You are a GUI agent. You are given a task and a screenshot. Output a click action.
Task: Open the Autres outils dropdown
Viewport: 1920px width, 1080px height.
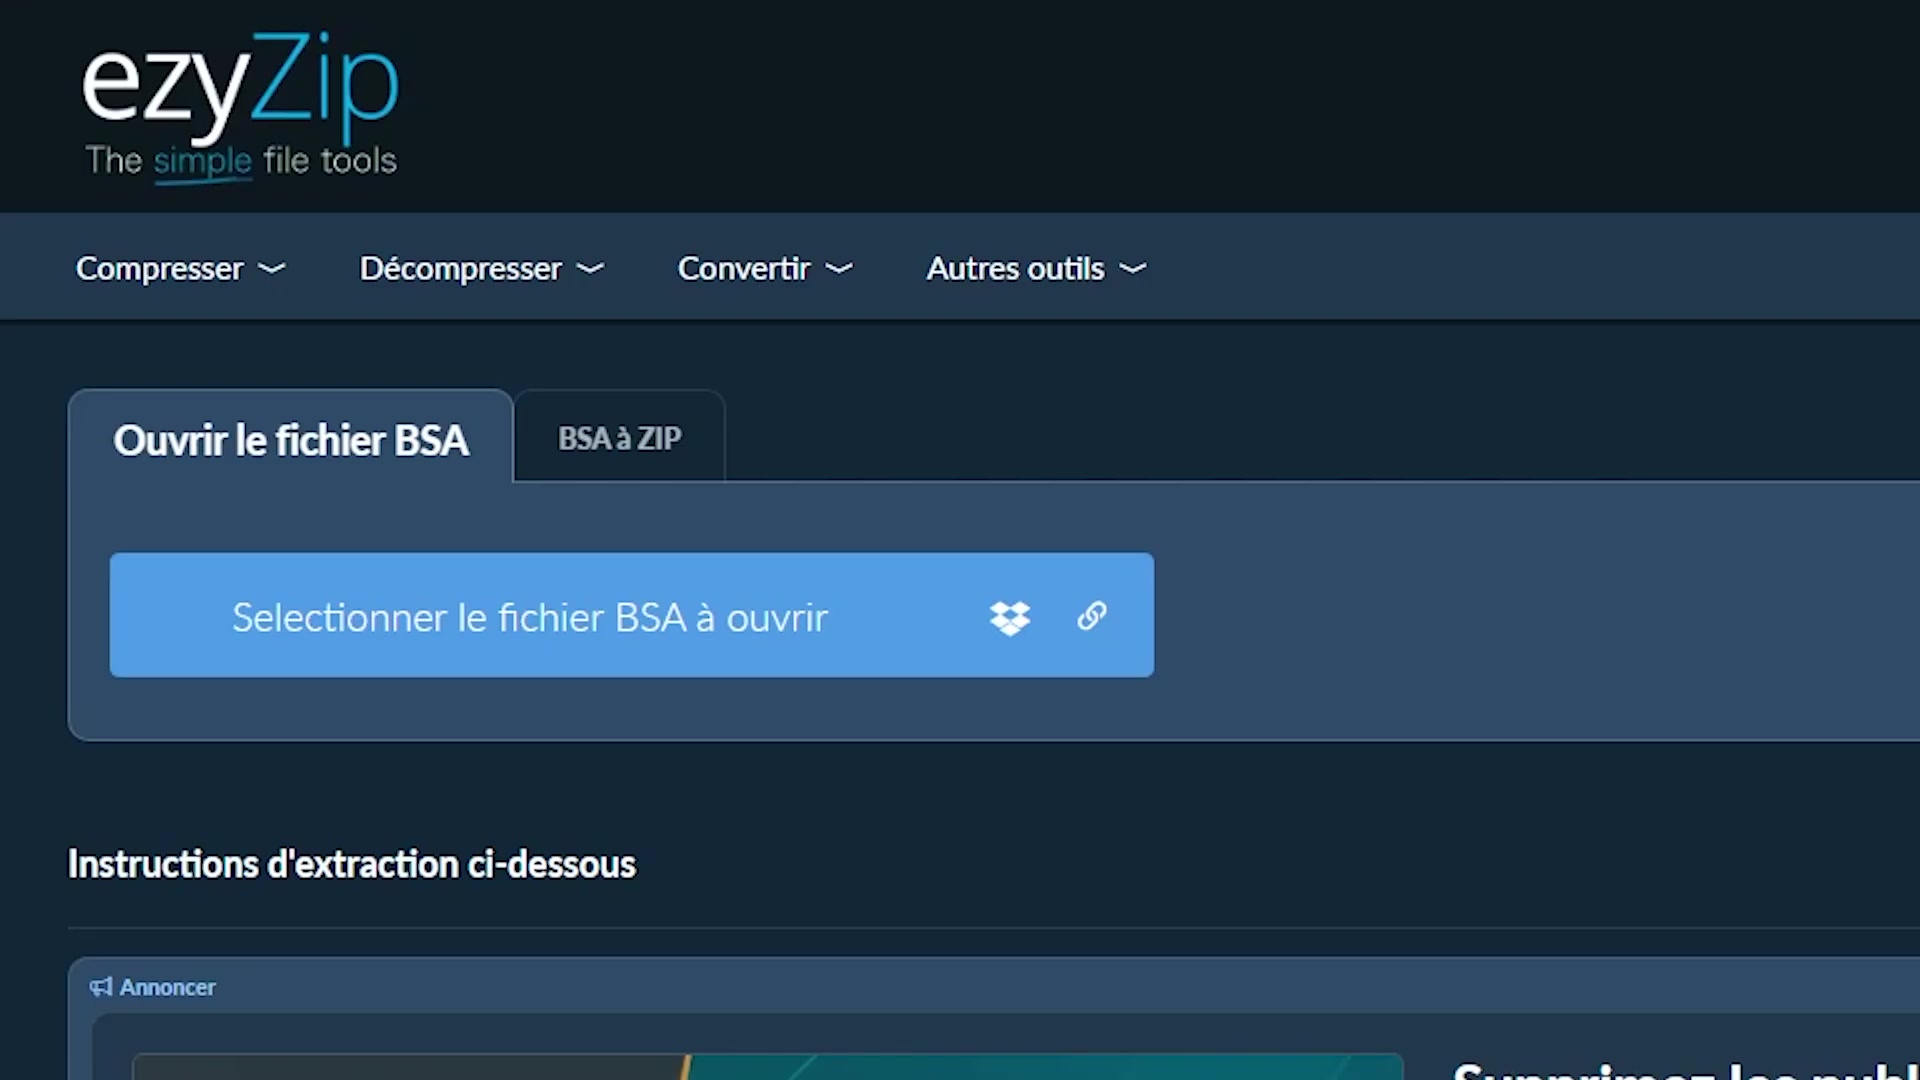[1036, 268]
